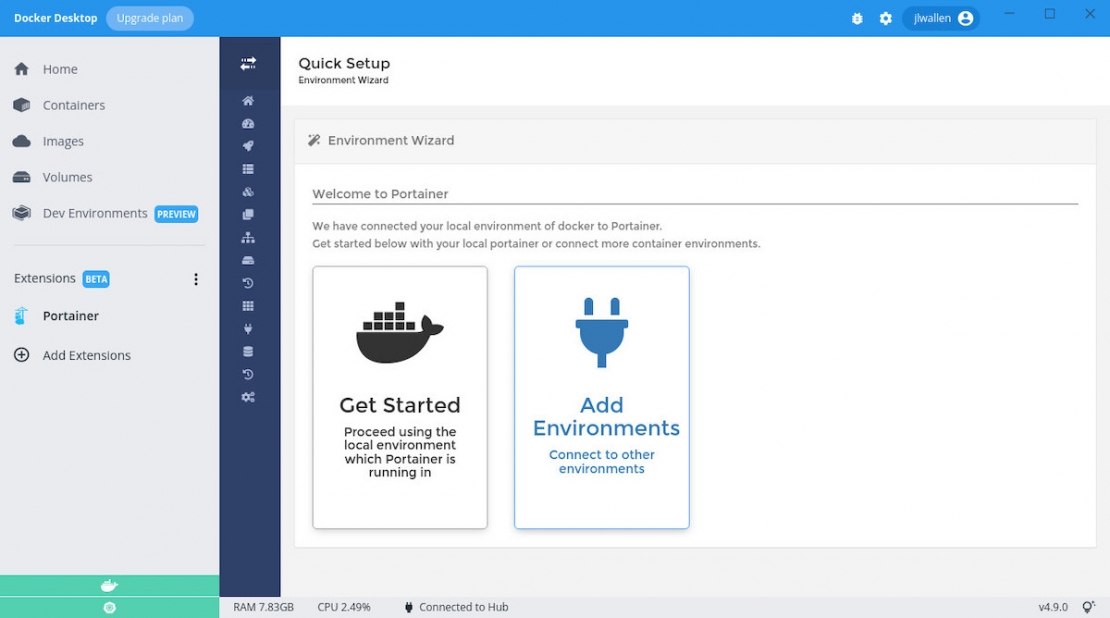This screenshot has height=618, width=1110.
Task: Click the whale icon on Docker Desktop sidebar
Action: [109, 585]
